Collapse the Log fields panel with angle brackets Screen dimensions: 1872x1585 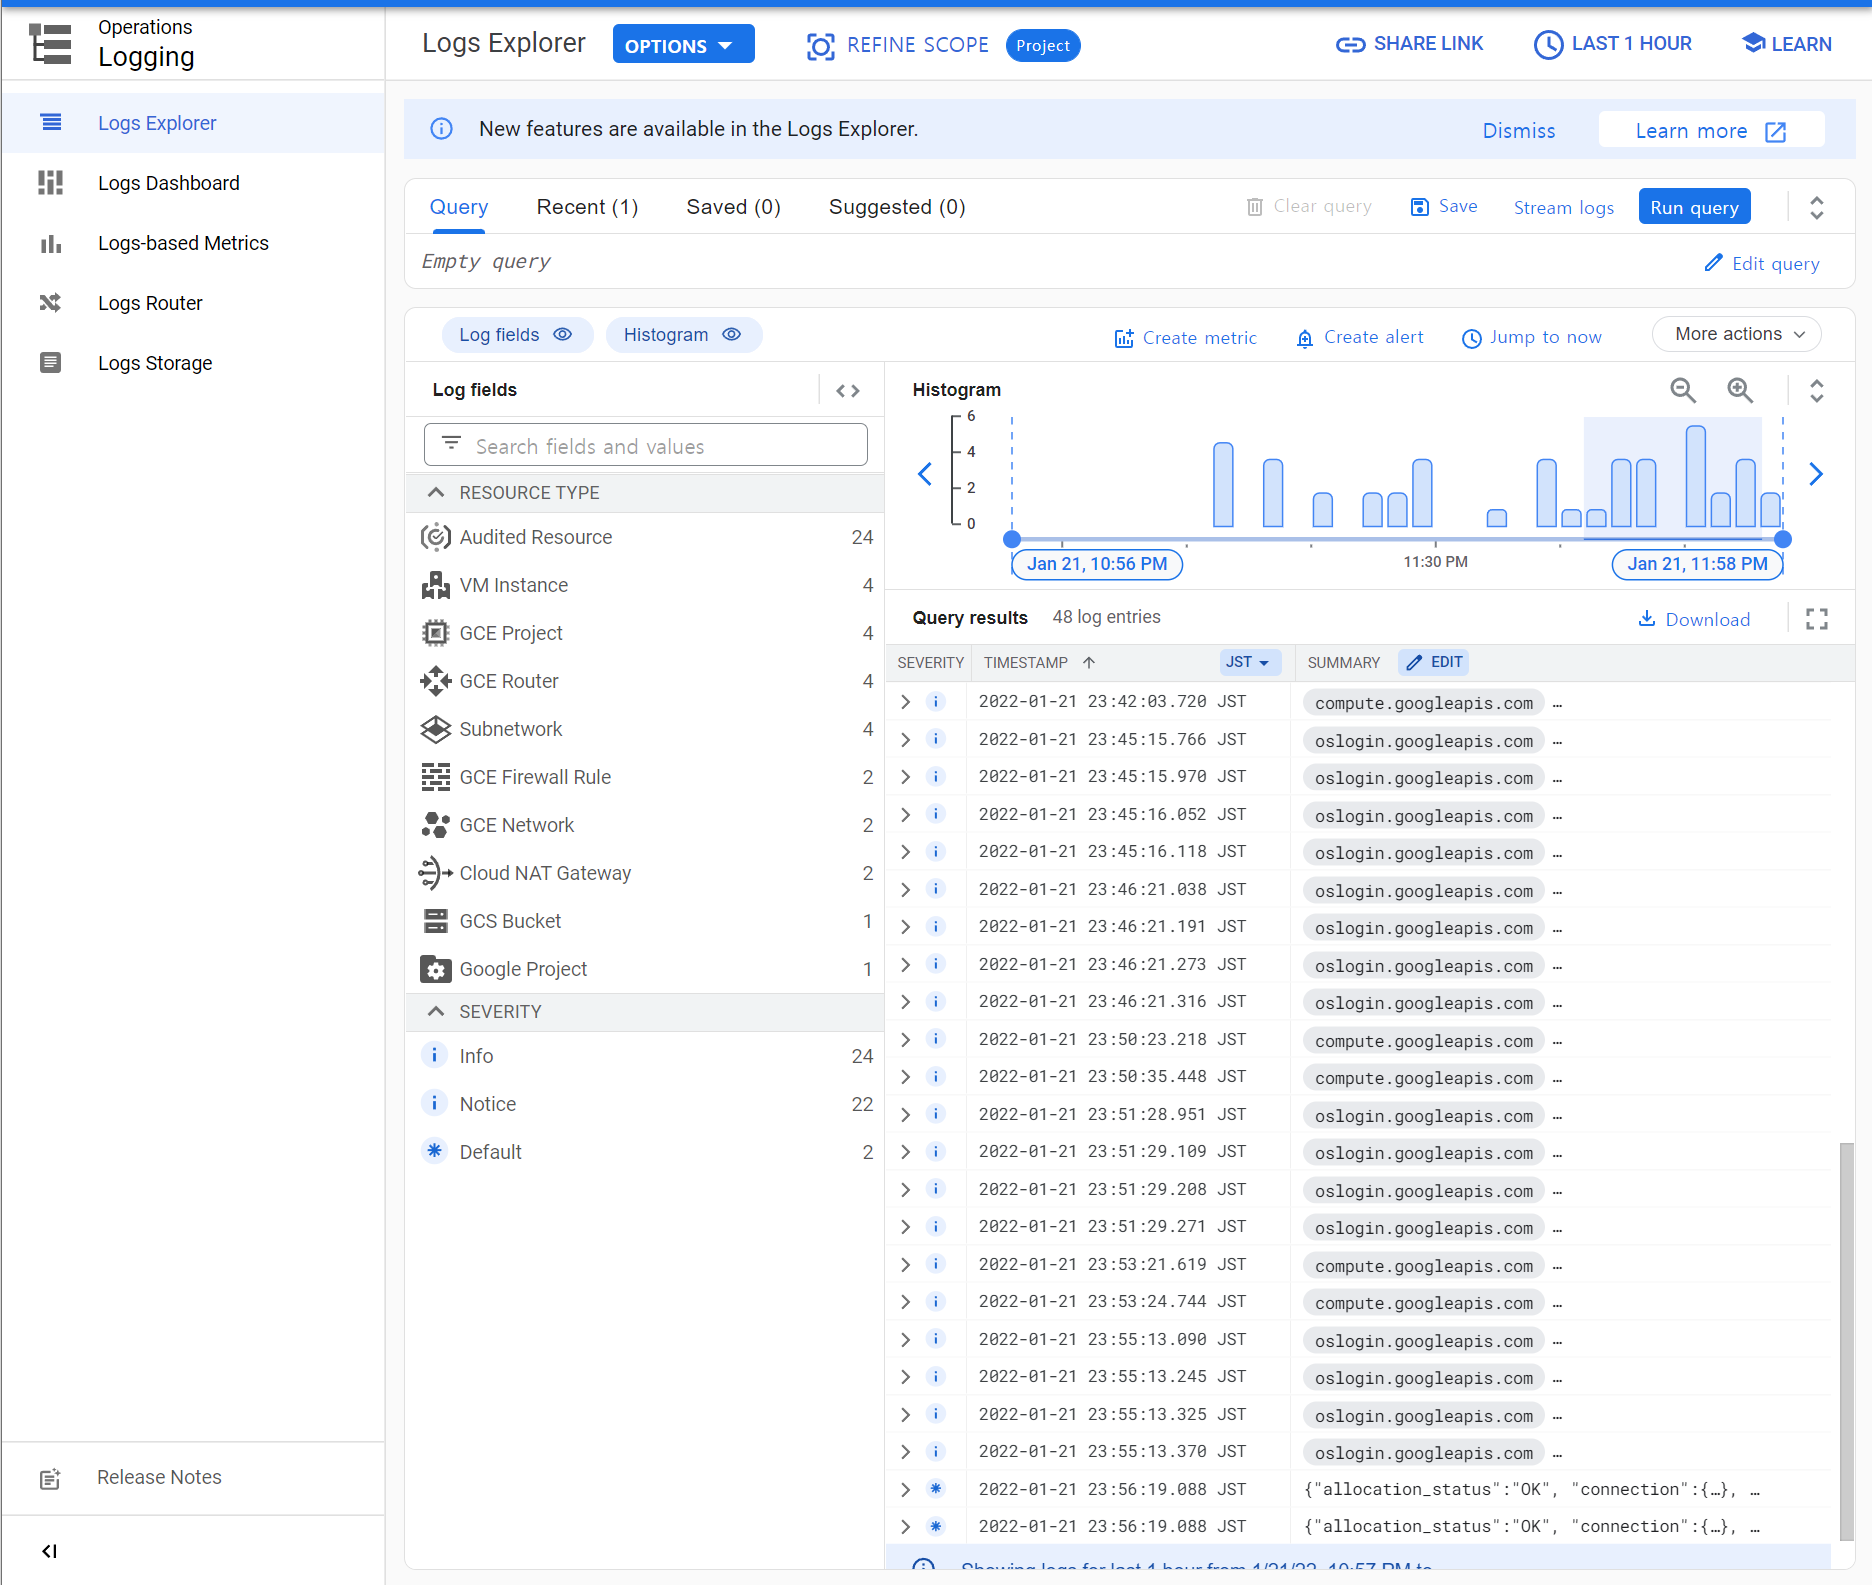pyautogui.click(x=847, y=391)
